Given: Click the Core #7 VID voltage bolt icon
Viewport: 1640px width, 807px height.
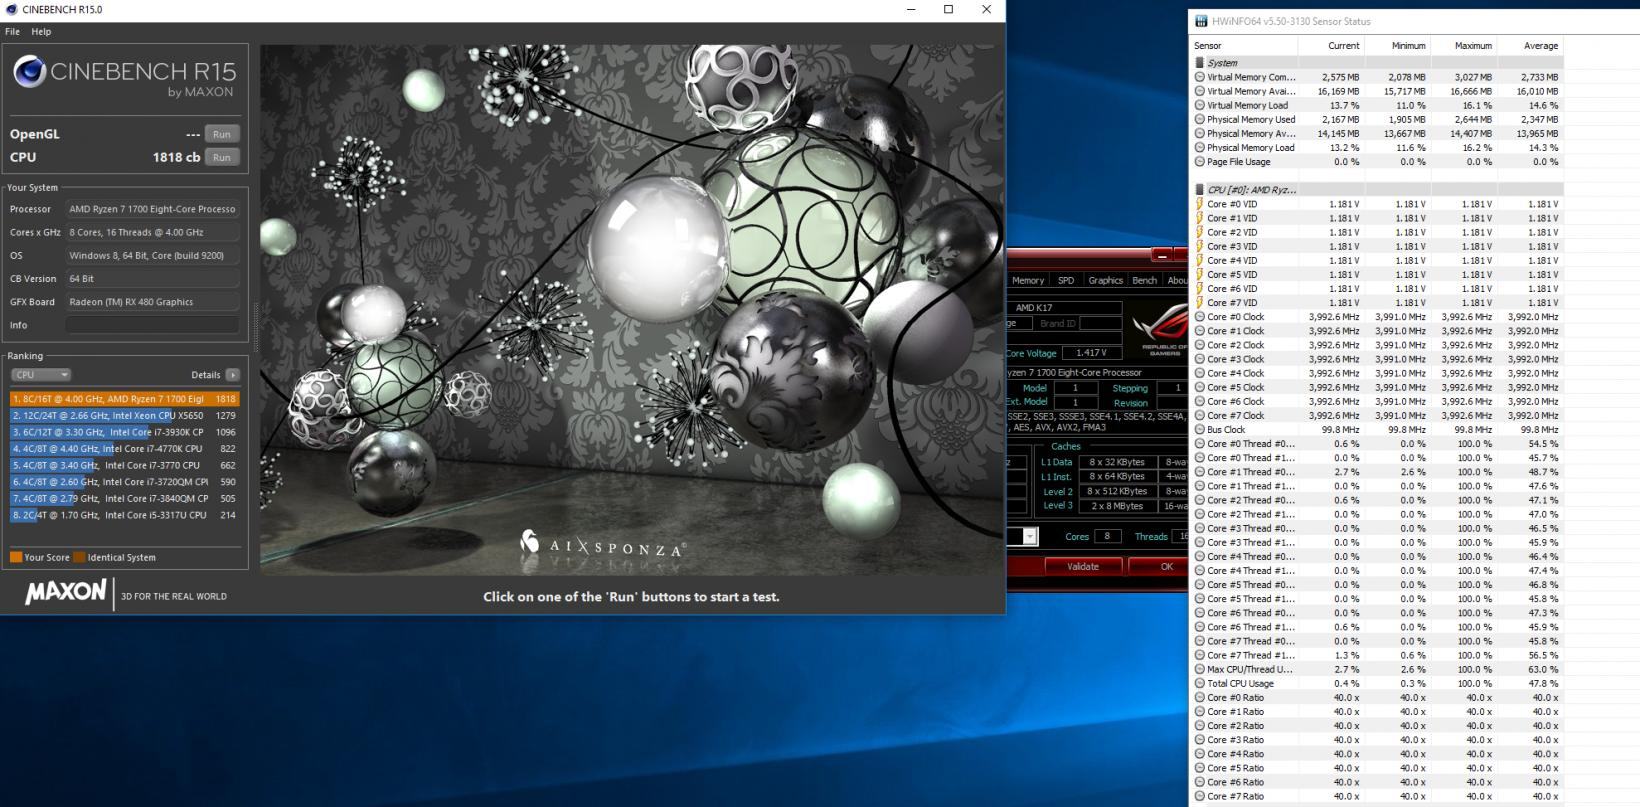Looking at the screenshot, I should (x=1200, y=302).
